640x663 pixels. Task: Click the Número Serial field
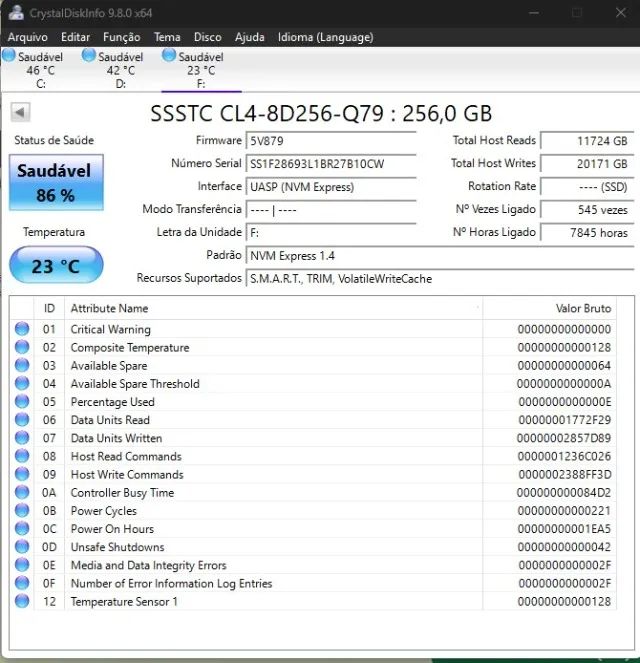tap(331, 164)
